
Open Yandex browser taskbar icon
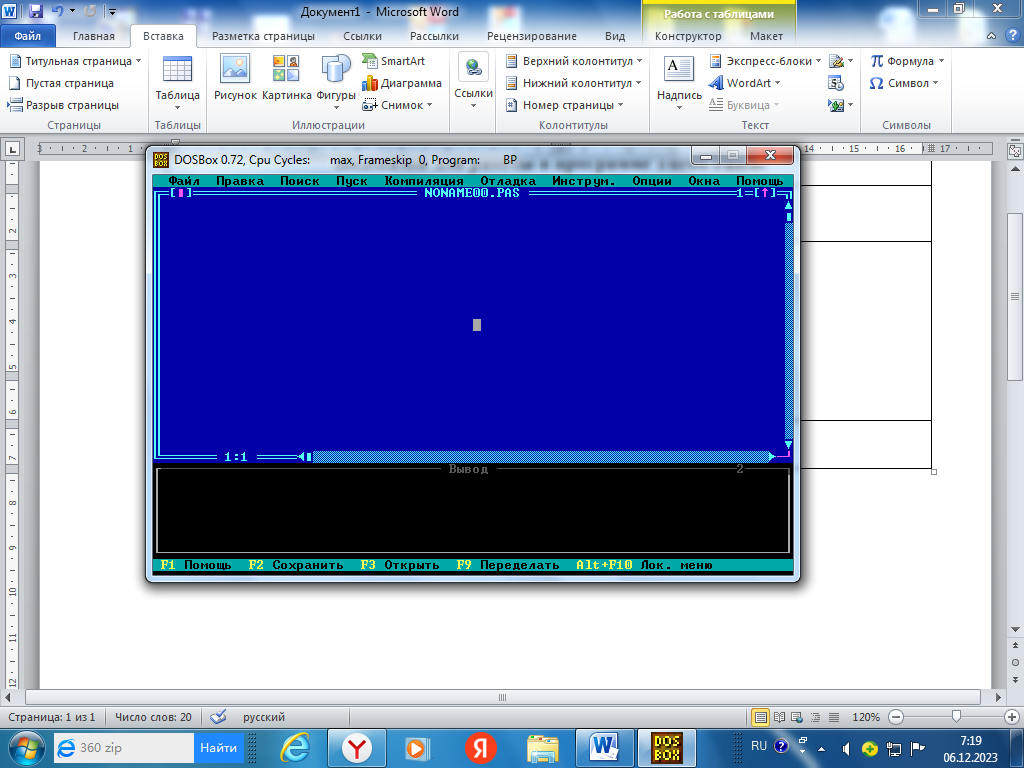[x=357, y=748]
